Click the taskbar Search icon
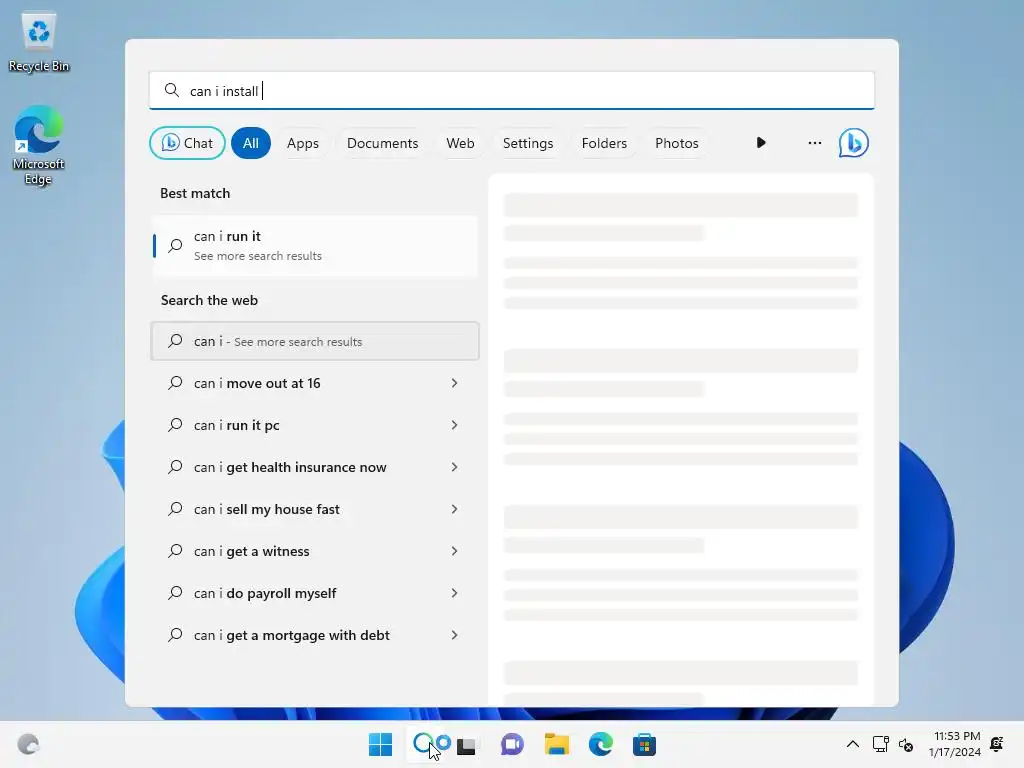The width and height of the screenshot is (1024, 768). point(423,744)
